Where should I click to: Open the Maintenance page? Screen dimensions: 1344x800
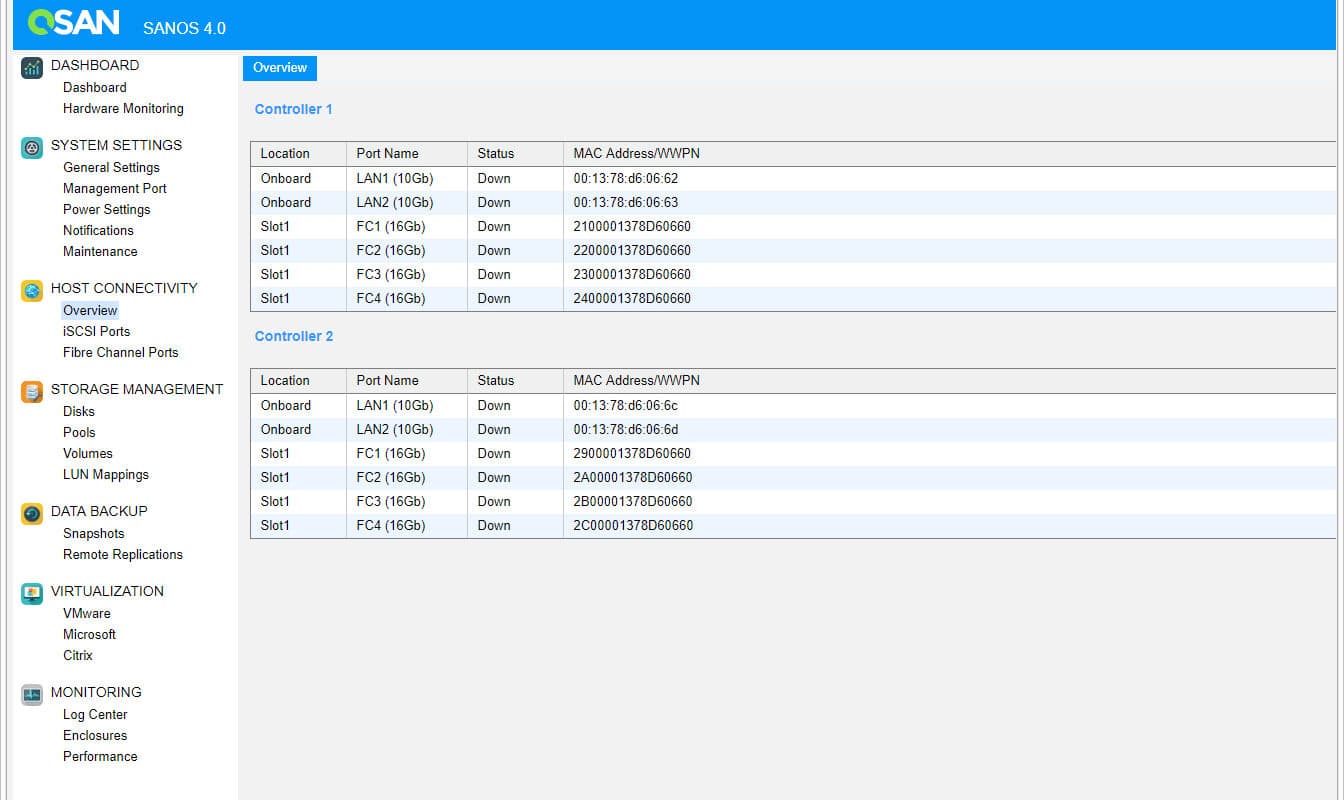(100, 251)
